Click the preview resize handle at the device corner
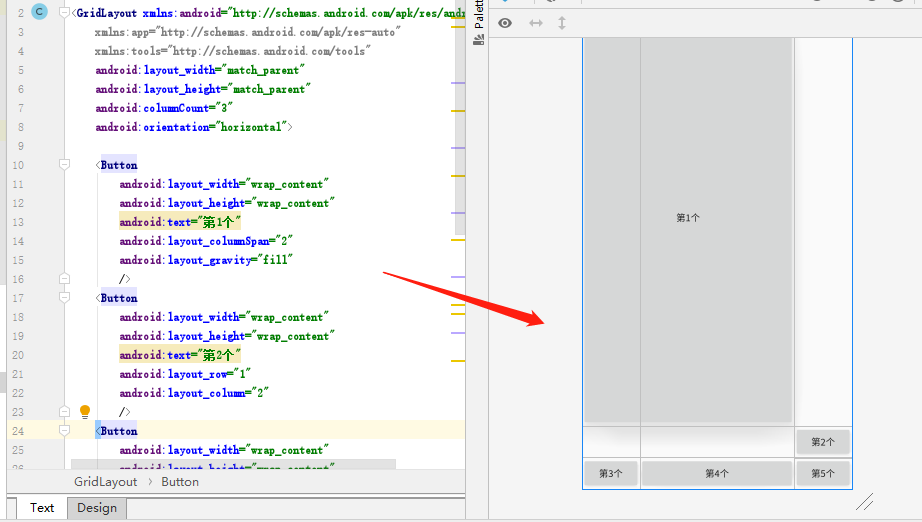Image resolution: width=922 pixels, height=522 pixels. tap(864, 501)
